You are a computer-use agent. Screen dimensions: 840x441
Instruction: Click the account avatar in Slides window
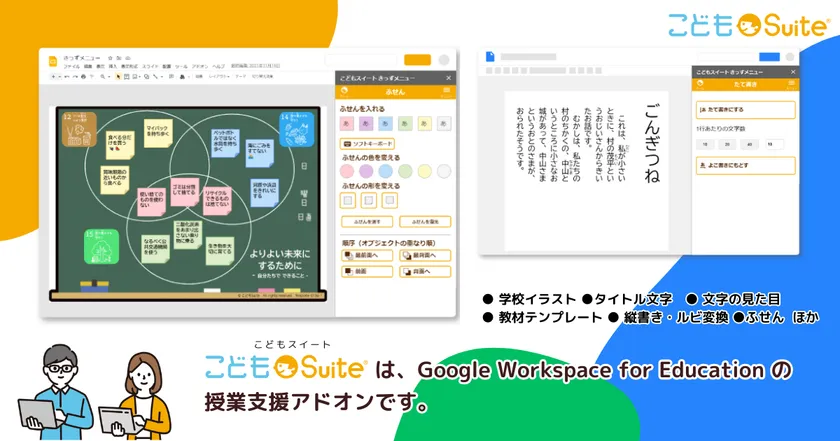pyautogui.click(x=444, y=60)
